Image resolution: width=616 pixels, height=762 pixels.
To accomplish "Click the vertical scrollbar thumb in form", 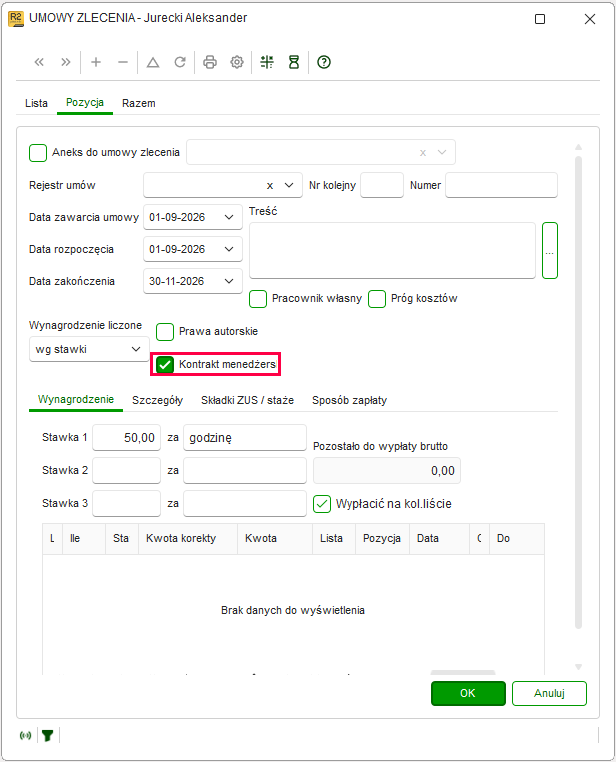I will [578, 393].
